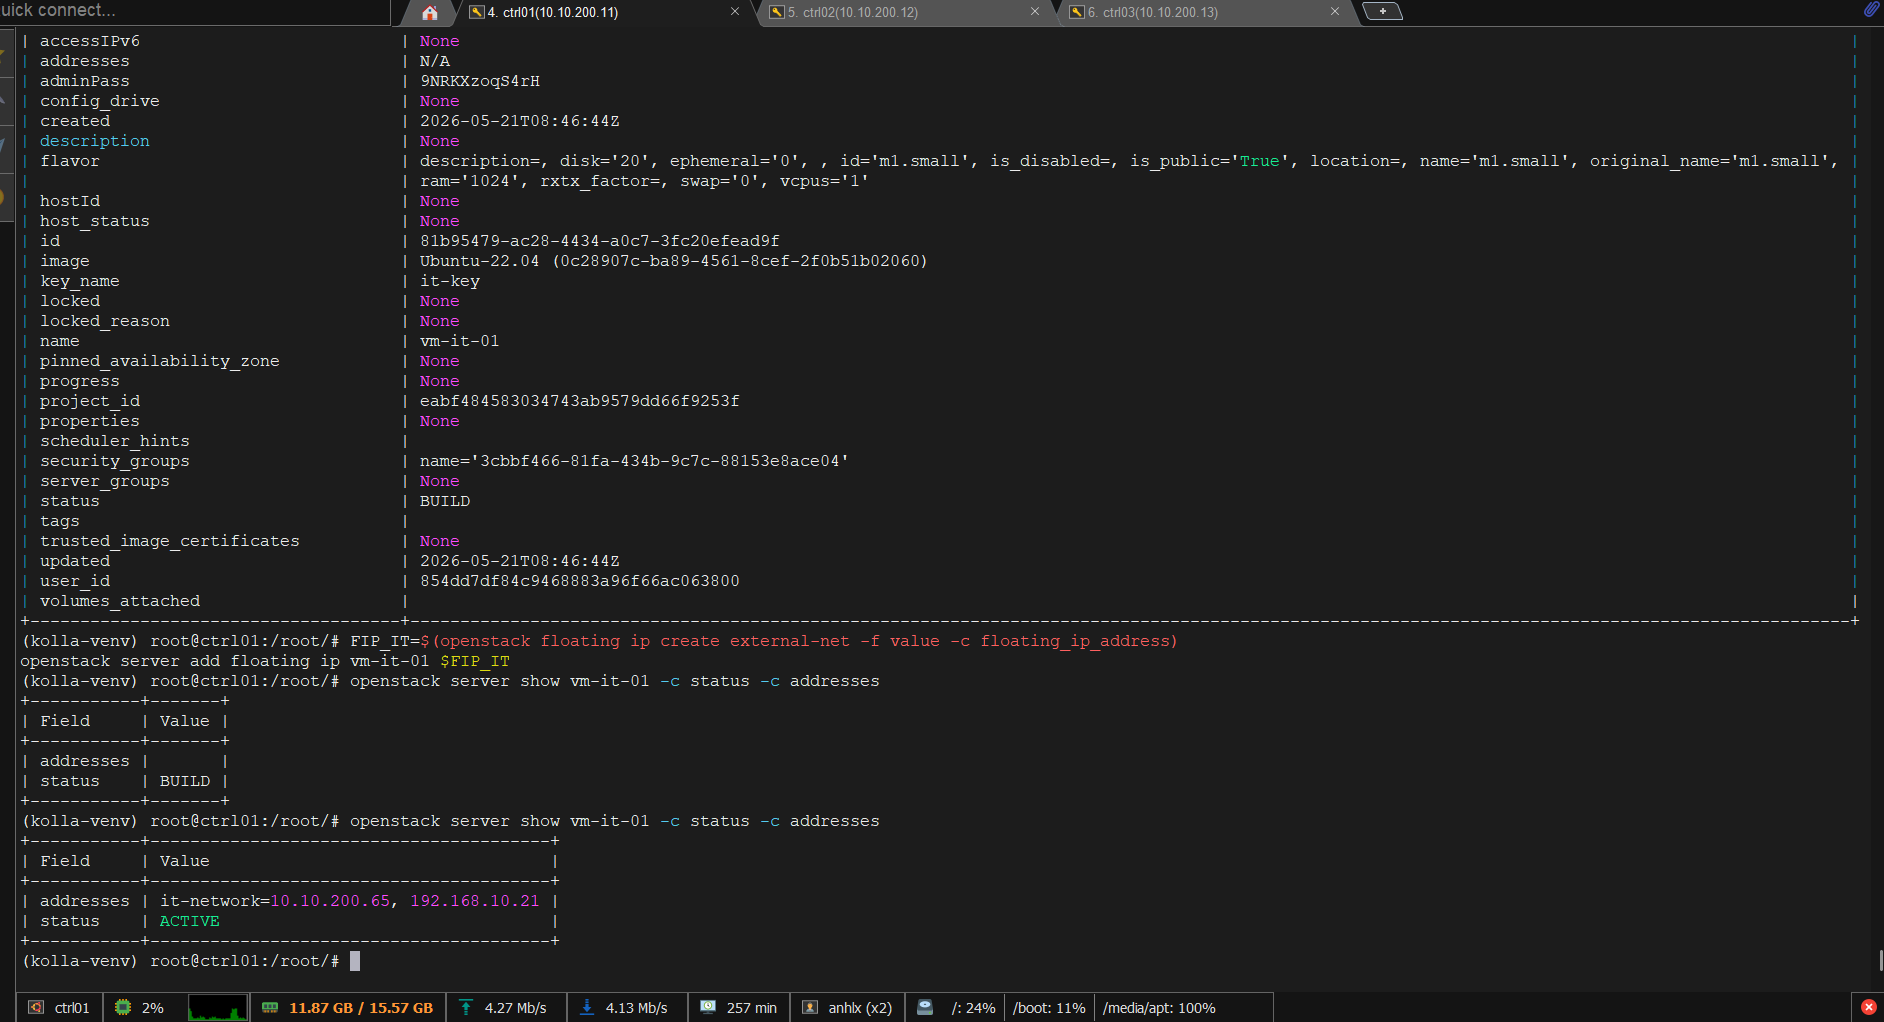1884x1022 pixels.
Task: Click the download speed arrow icon
Action: pyautogui.click(x=587, y=1007)
